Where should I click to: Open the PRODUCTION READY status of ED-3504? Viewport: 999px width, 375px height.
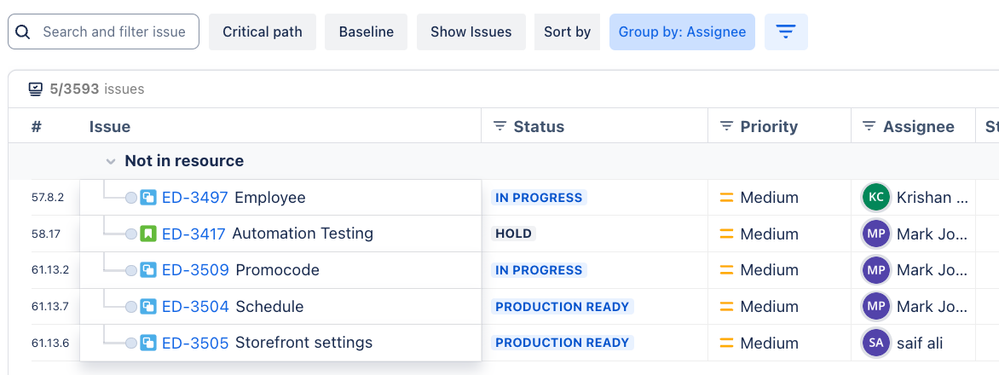[563, 307]
